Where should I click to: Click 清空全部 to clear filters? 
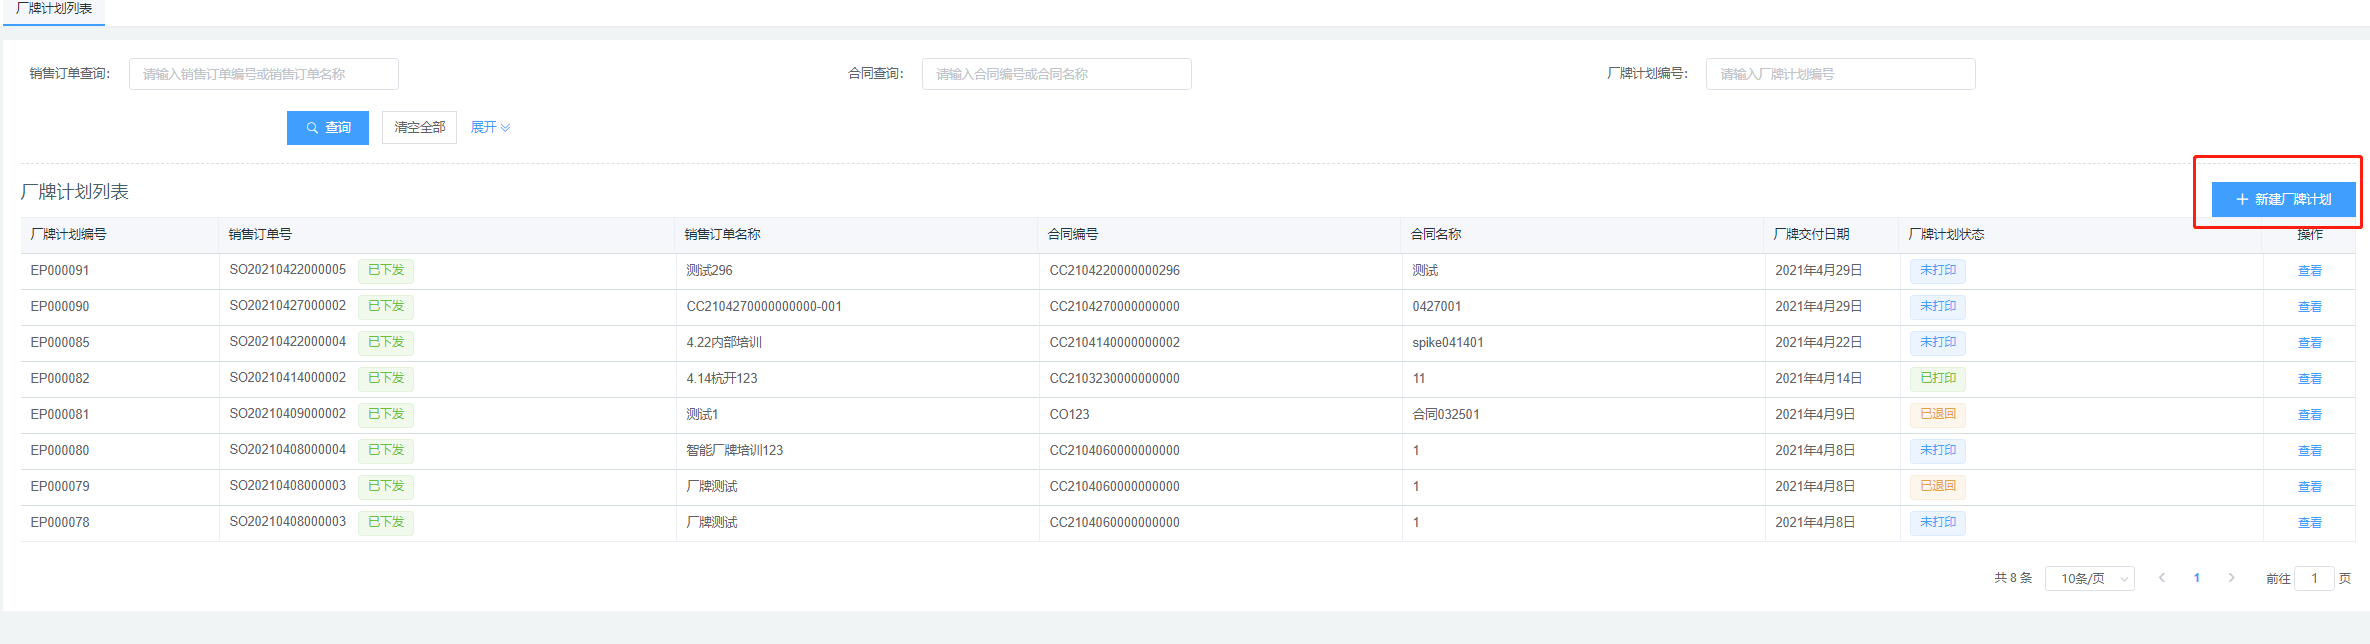coord(419,128)
